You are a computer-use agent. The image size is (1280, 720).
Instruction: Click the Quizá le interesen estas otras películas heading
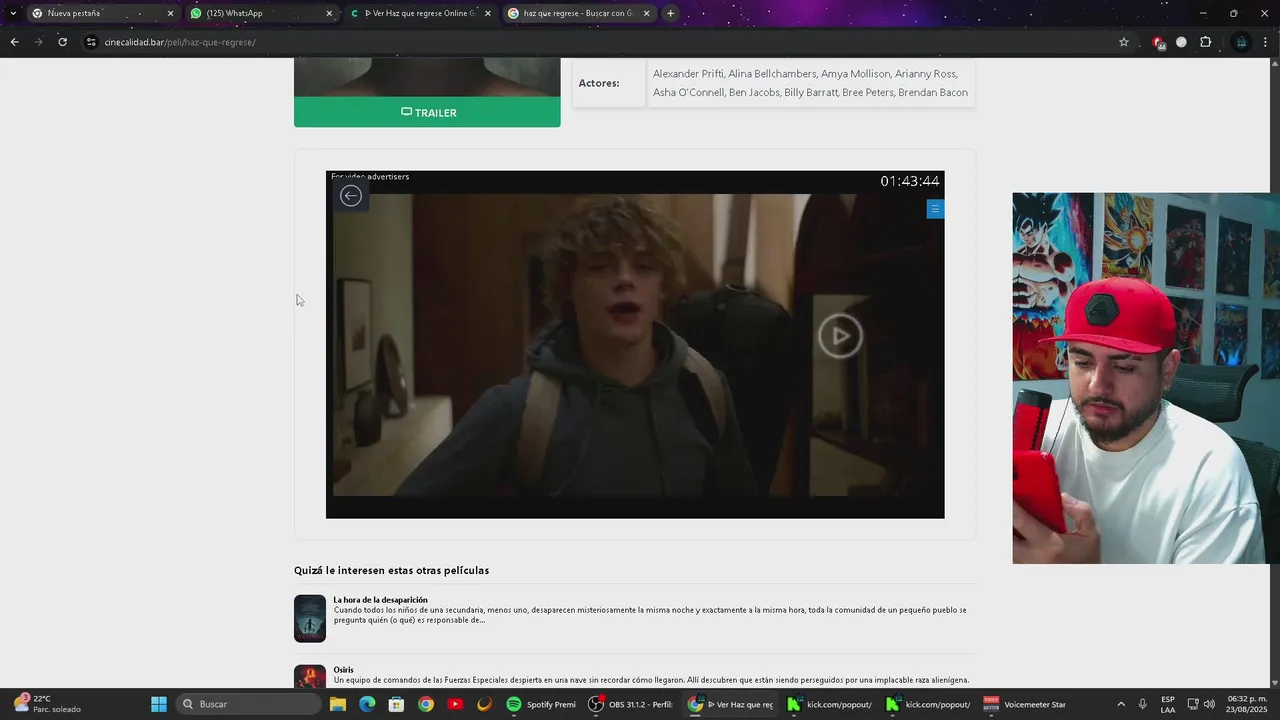391,570
